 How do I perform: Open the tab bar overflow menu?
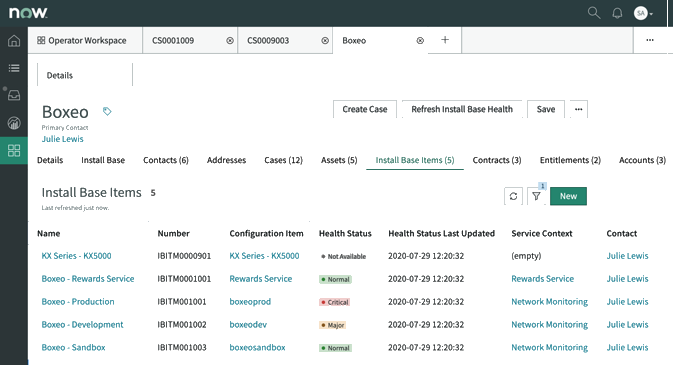pyautogui.click(x=650, y=40)
